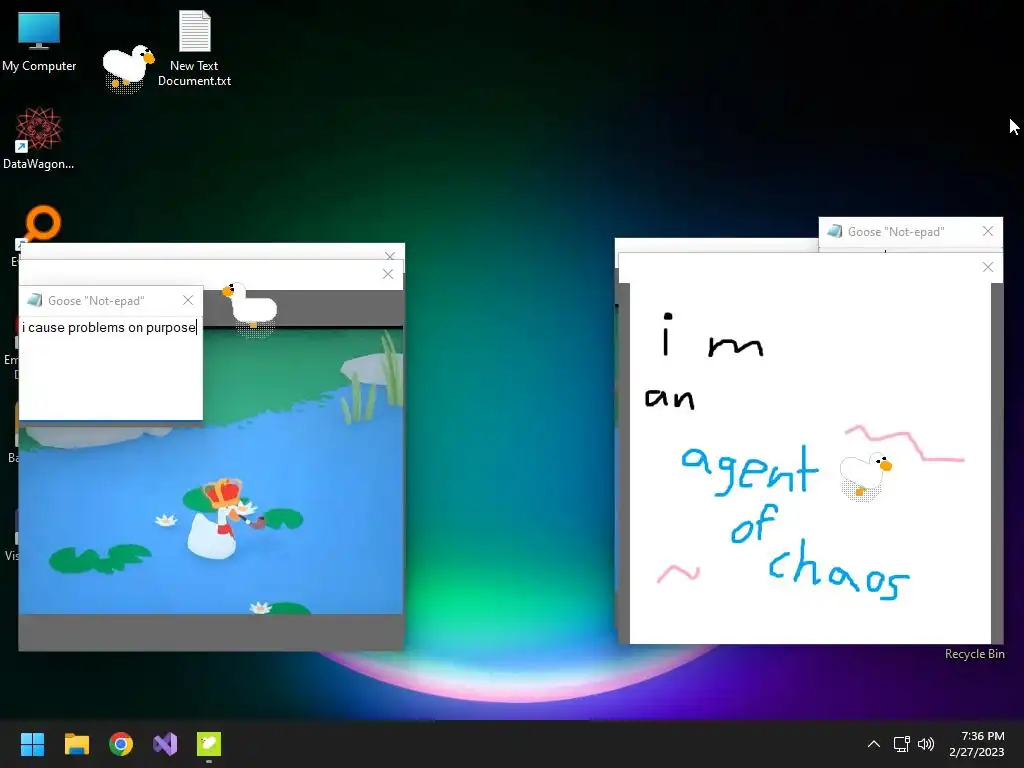
Task: Close the left Goose "Not-epad" window
Action: [188, 300]
